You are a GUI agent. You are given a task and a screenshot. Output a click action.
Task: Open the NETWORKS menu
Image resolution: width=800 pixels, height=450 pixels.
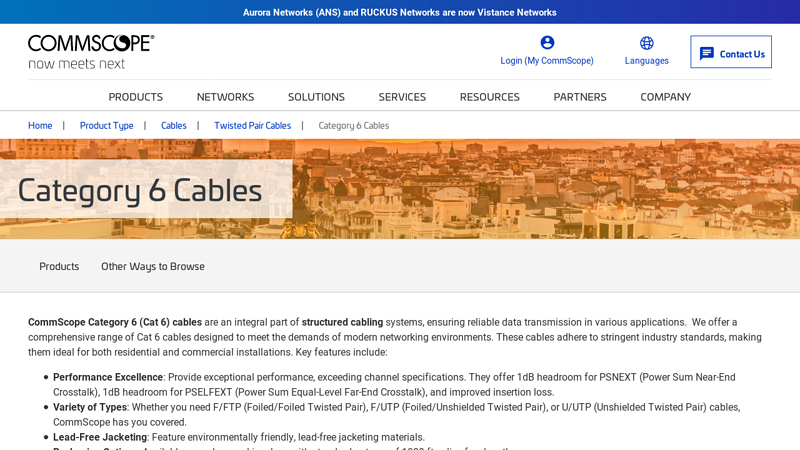coord(226,97)
